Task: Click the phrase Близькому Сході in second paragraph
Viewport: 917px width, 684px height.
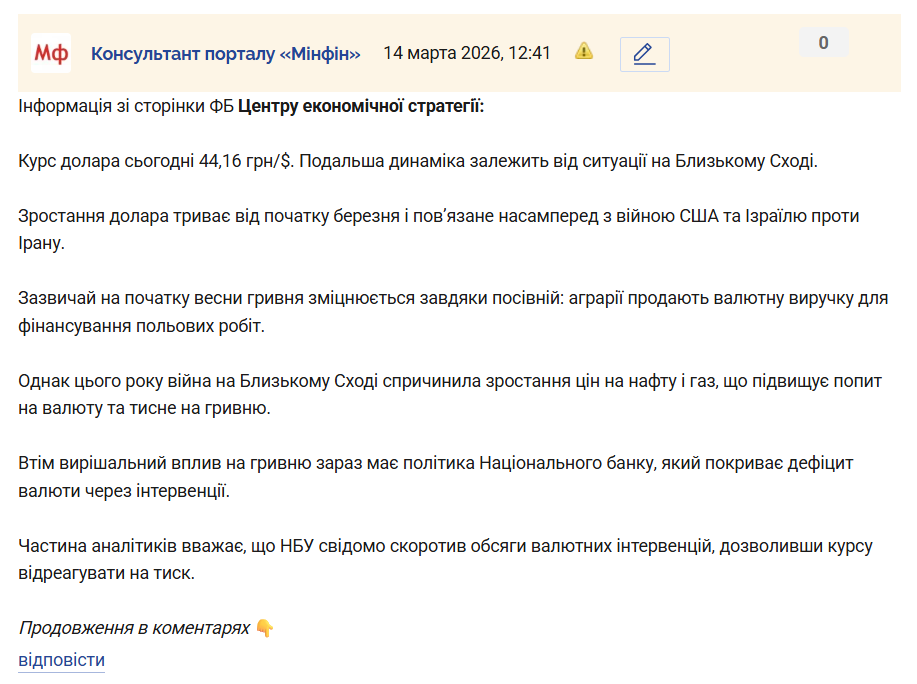Action: pyautogui.click(x=755, y=160)
